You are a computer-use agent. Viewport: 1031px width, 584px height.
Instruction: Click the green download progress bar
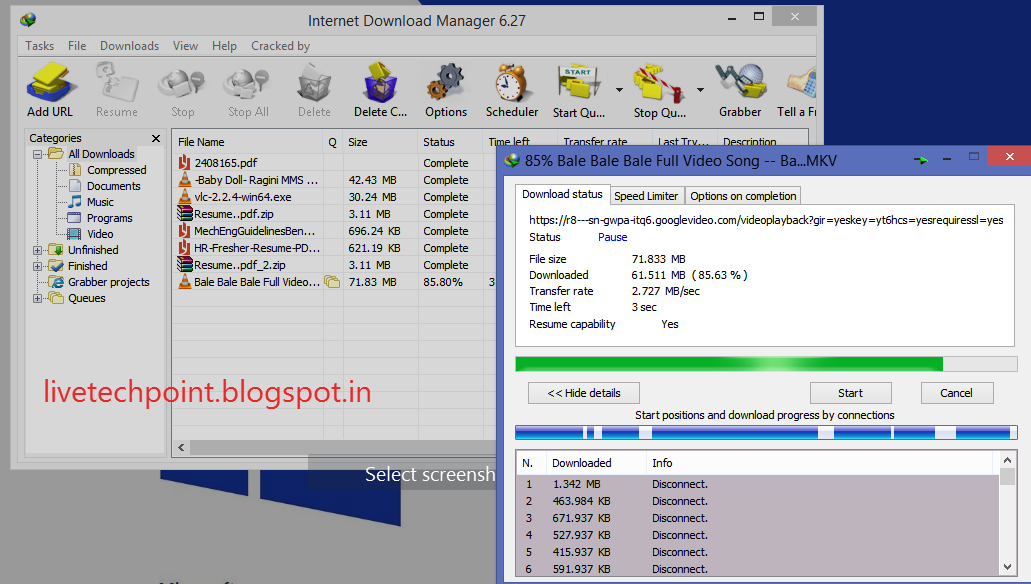coord(766,364)
